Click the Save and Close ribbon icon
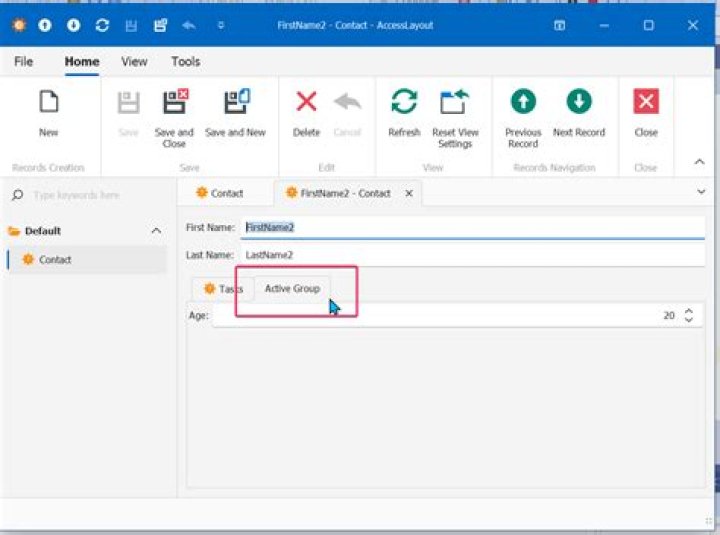The height and width of the screenshot is (535, 720). click(x=175, y=101)
